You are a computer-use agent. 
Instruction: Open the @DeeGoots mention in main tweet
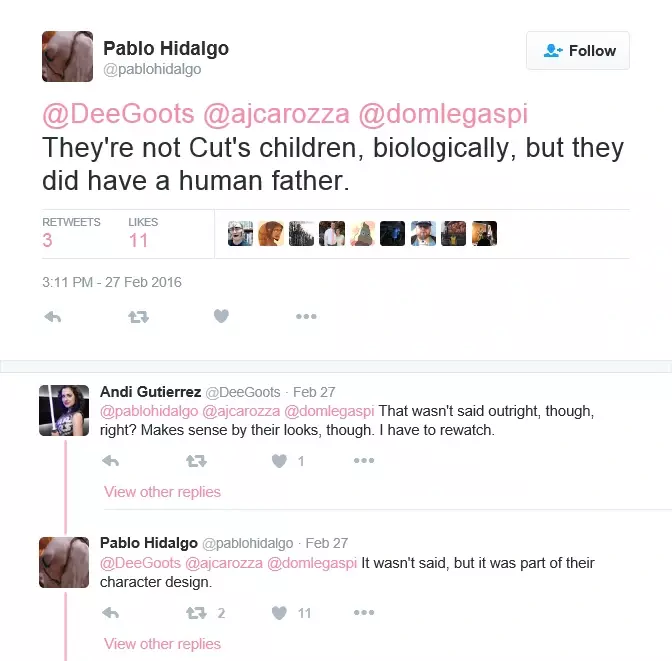pyautogui.click(x=119, y=114)
